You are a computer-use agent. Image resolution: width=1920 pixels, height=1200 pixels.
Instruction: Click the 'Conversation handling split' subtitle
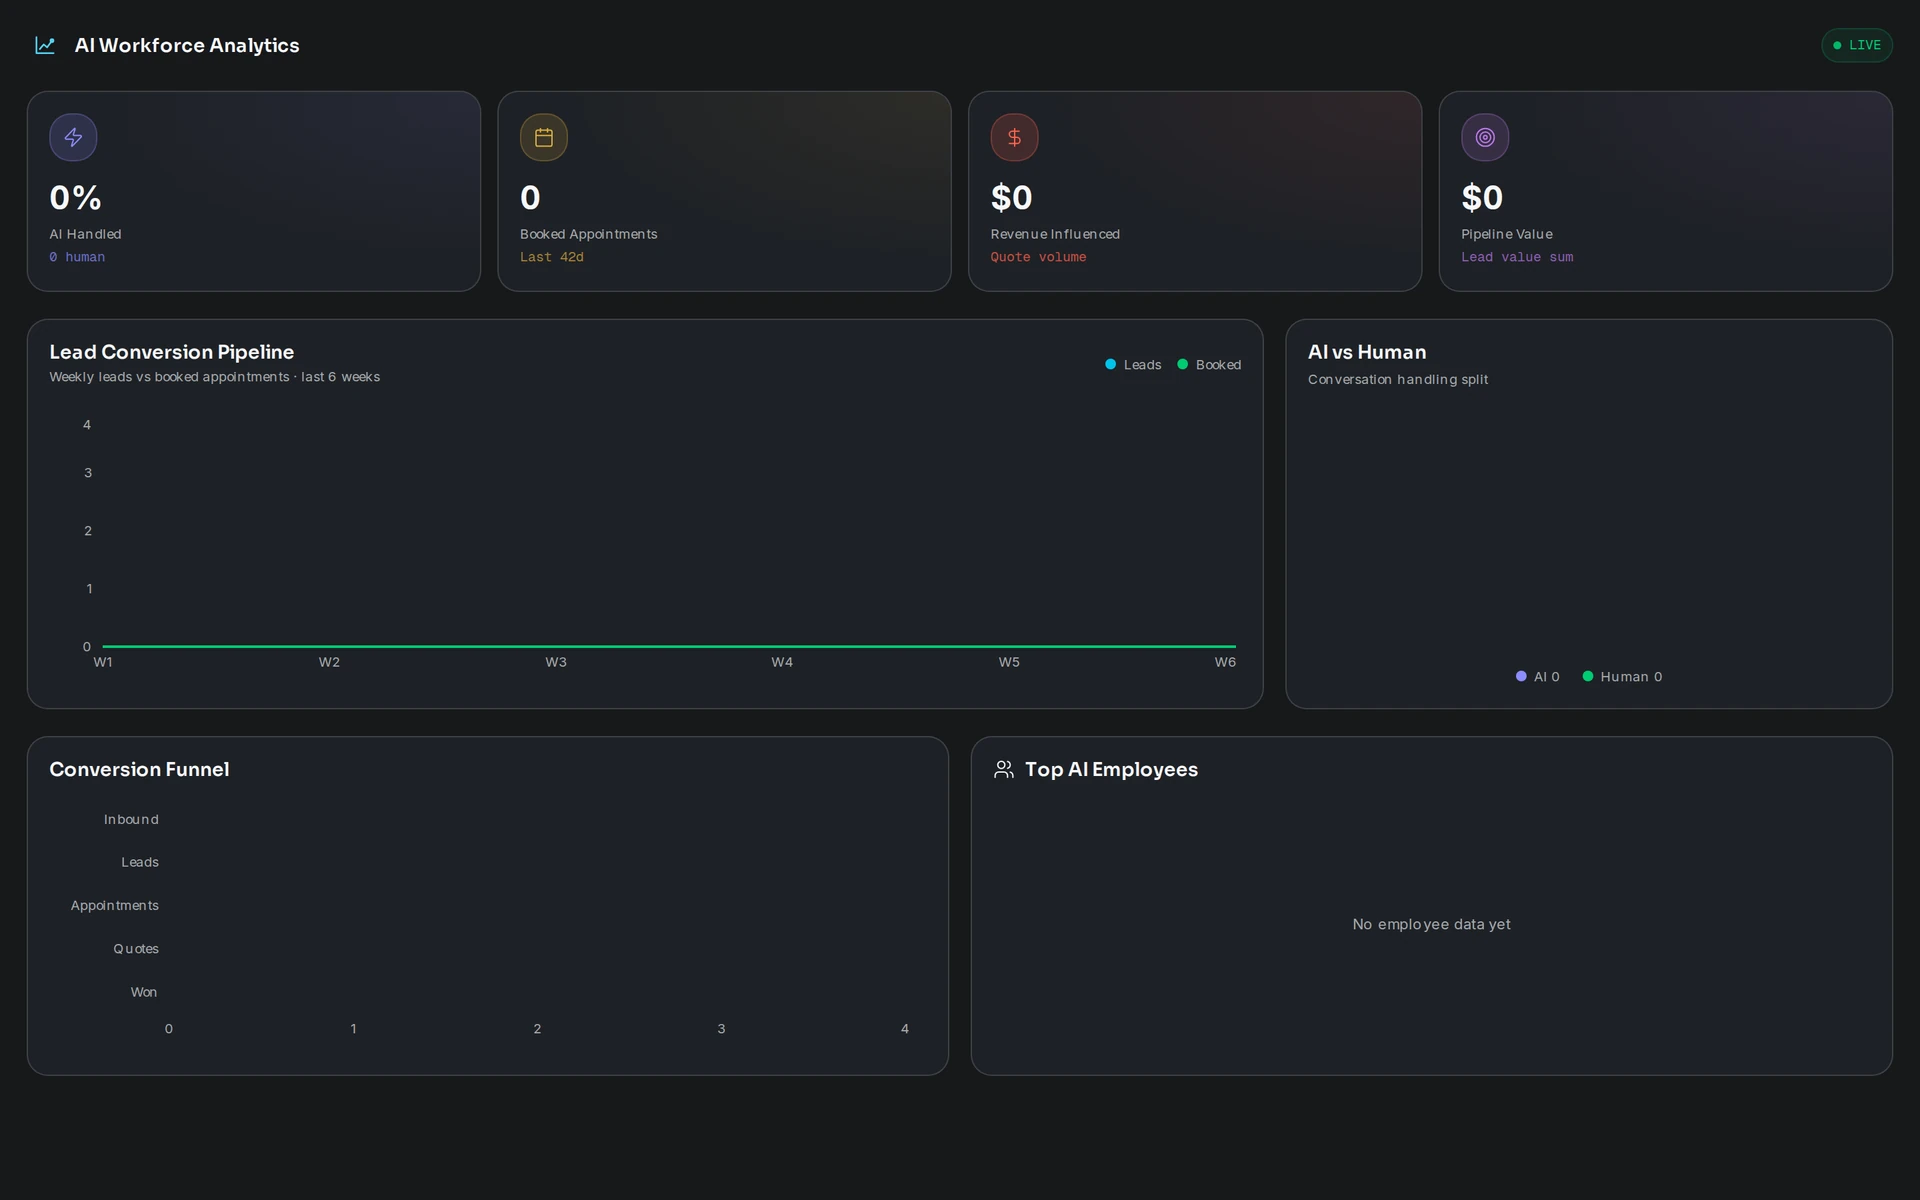1398,380
